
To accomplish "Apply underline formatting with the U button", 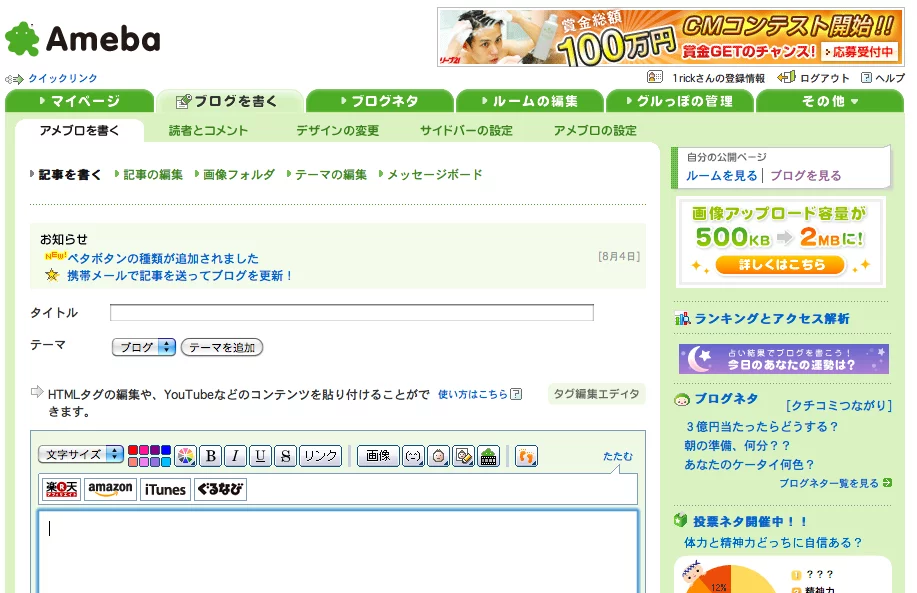I will click(x=260, y=456).
